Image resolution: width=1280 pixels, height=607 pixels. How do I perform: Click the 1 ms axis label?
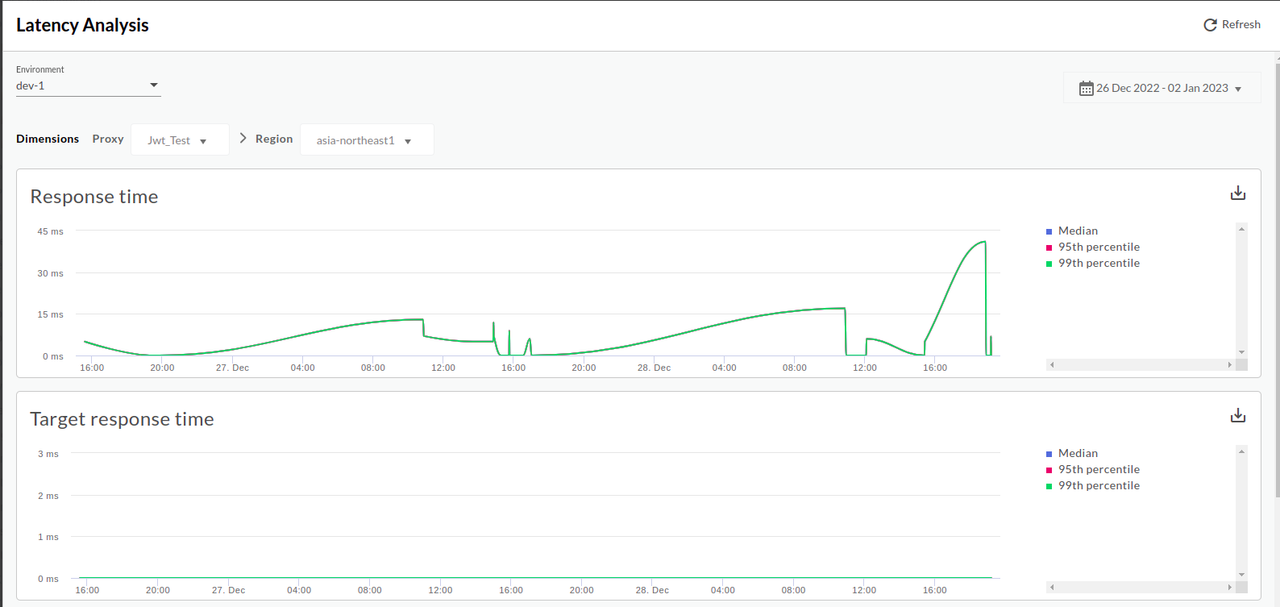tap(49, 537)
